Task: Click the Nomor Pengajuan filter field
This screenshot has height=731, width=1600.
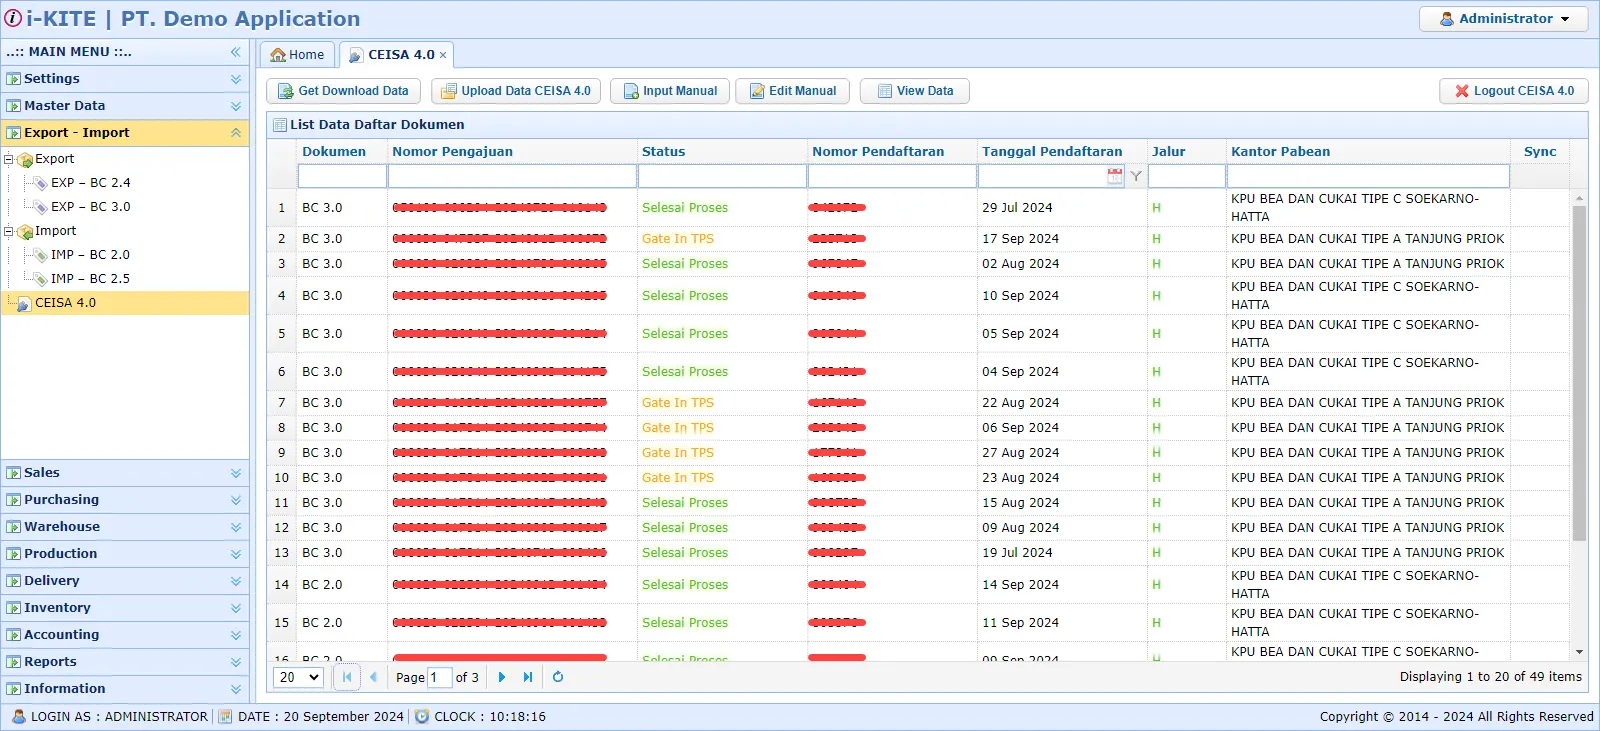Action: 512,176
